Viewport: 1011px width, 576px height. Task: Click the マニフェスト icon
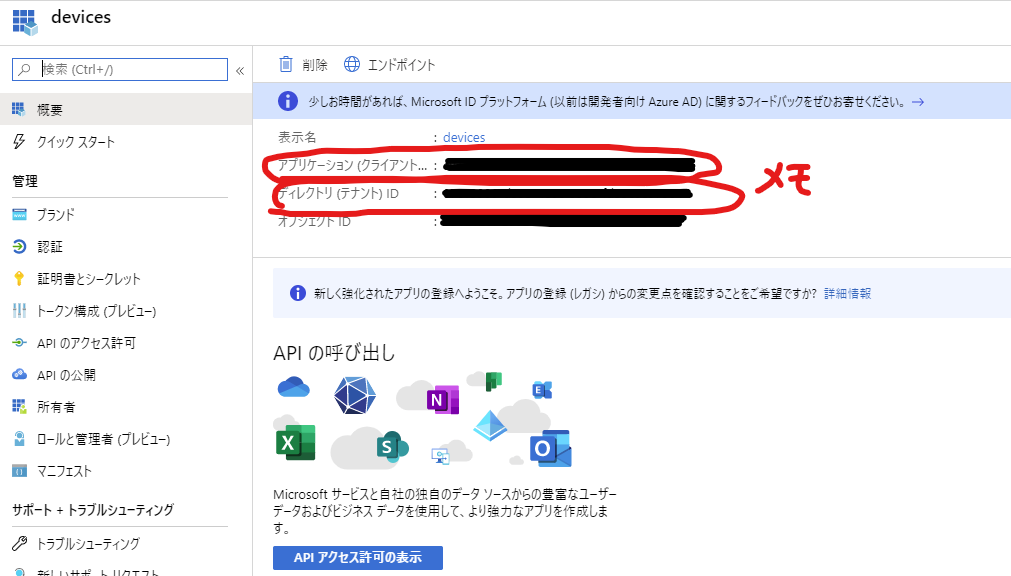point(19,471)
